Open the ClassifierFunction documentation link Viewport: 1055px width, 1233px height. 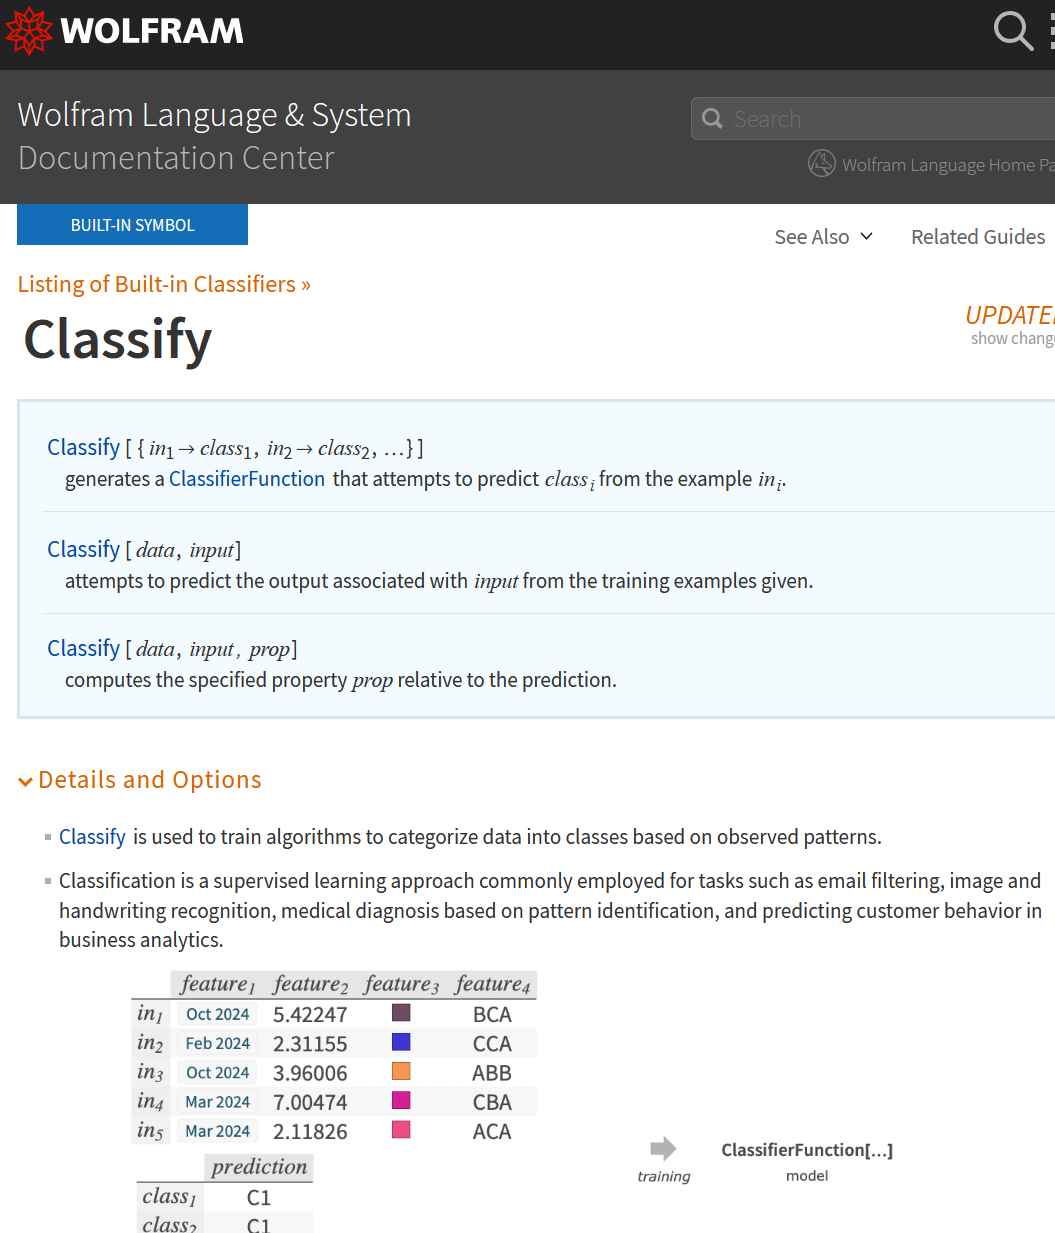(x=247, y=479)
